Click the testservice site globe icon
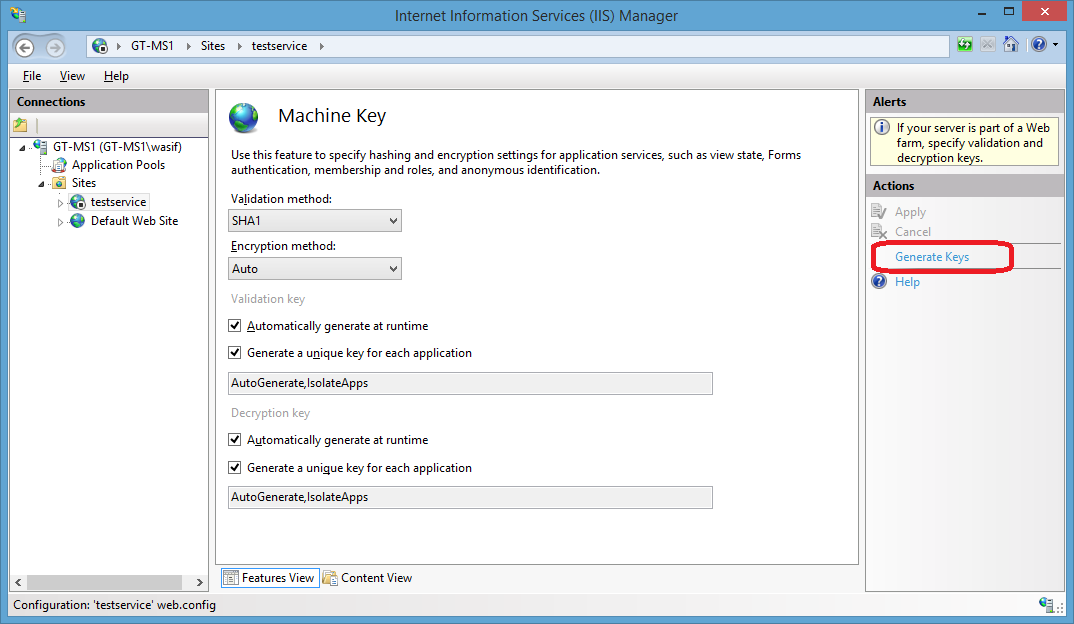 (x=78, y=202)
